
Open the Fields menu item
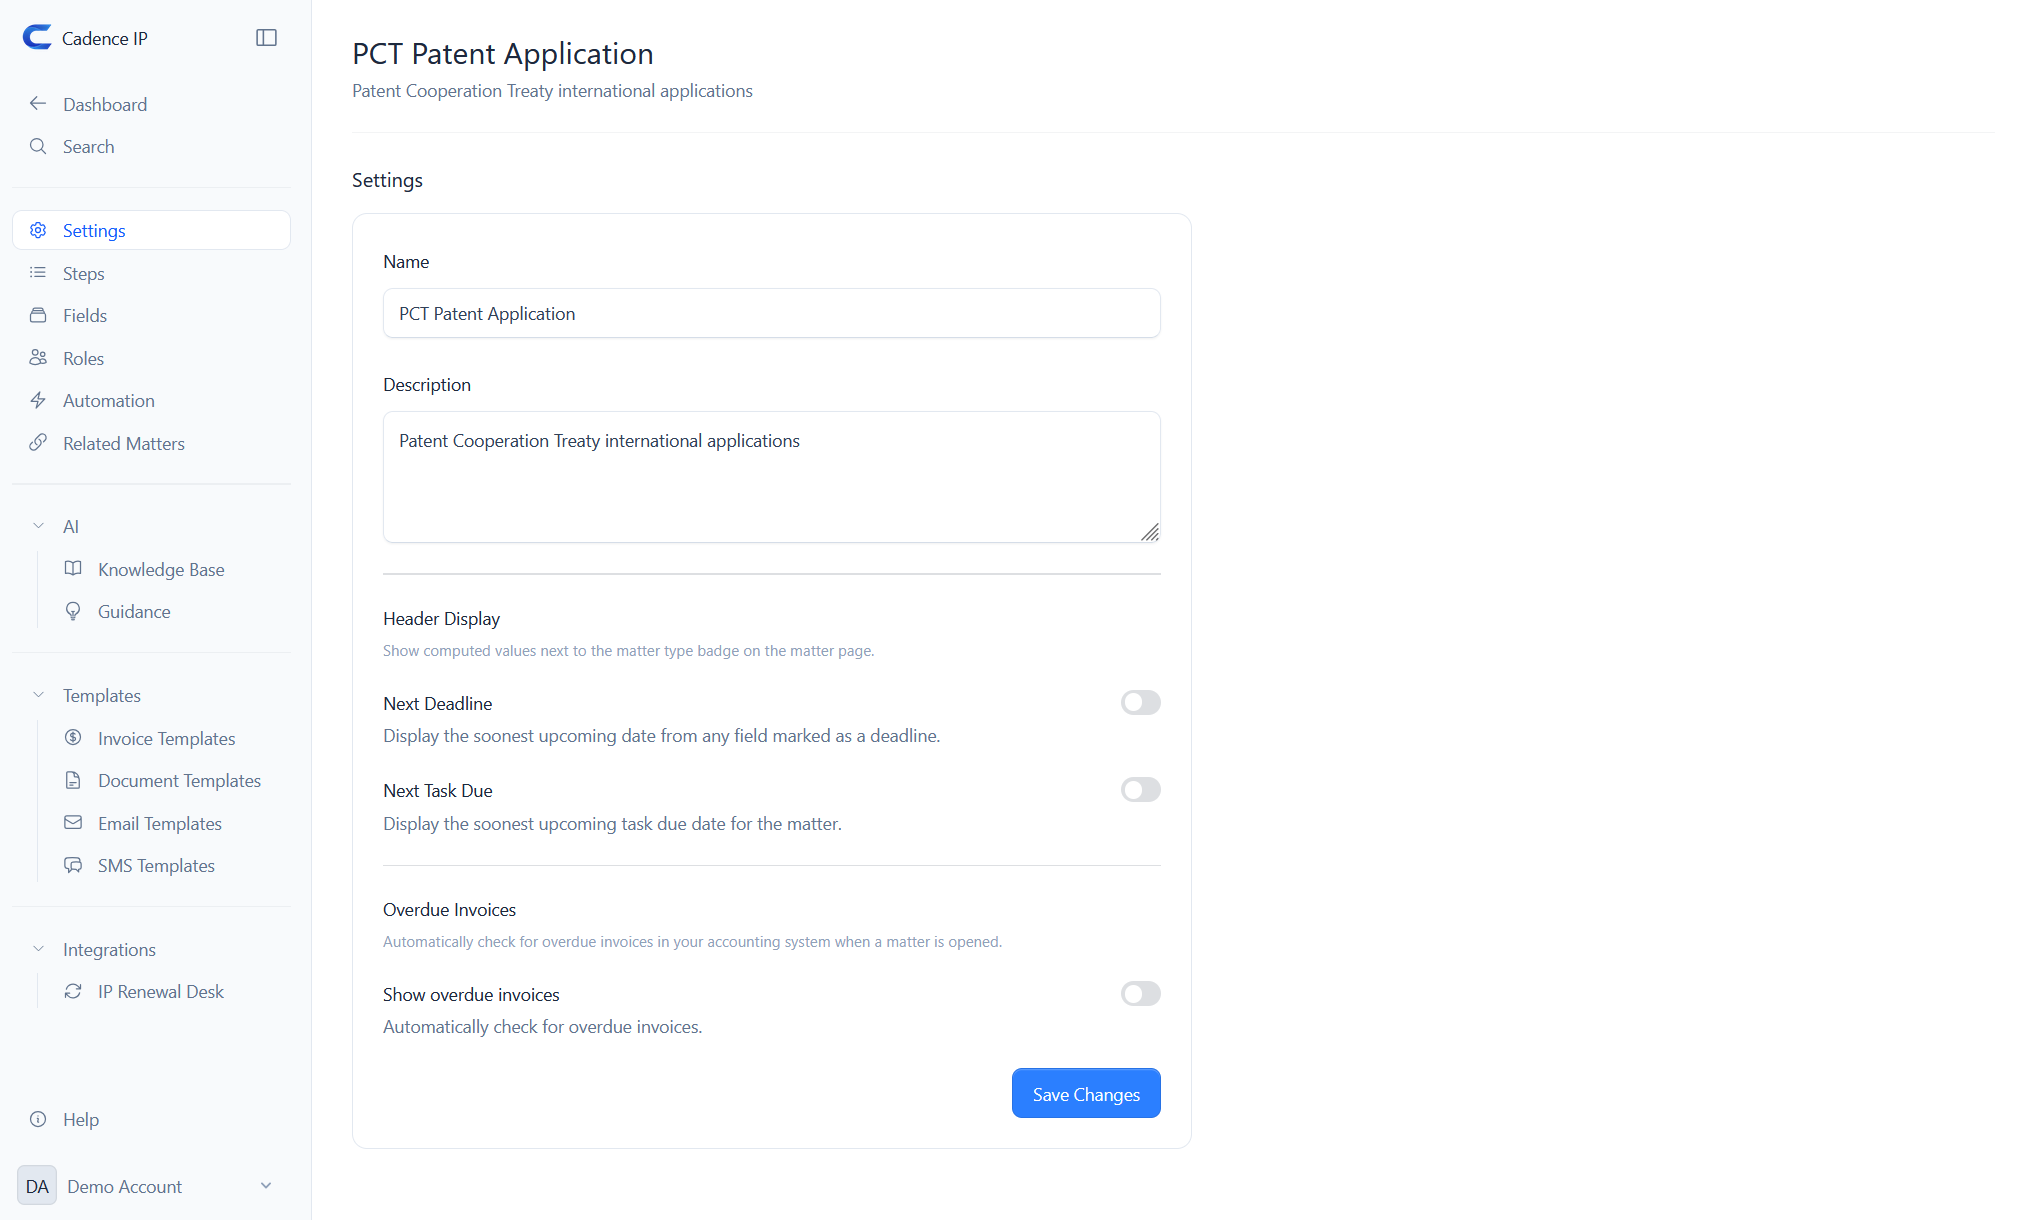tap(151, 315)
